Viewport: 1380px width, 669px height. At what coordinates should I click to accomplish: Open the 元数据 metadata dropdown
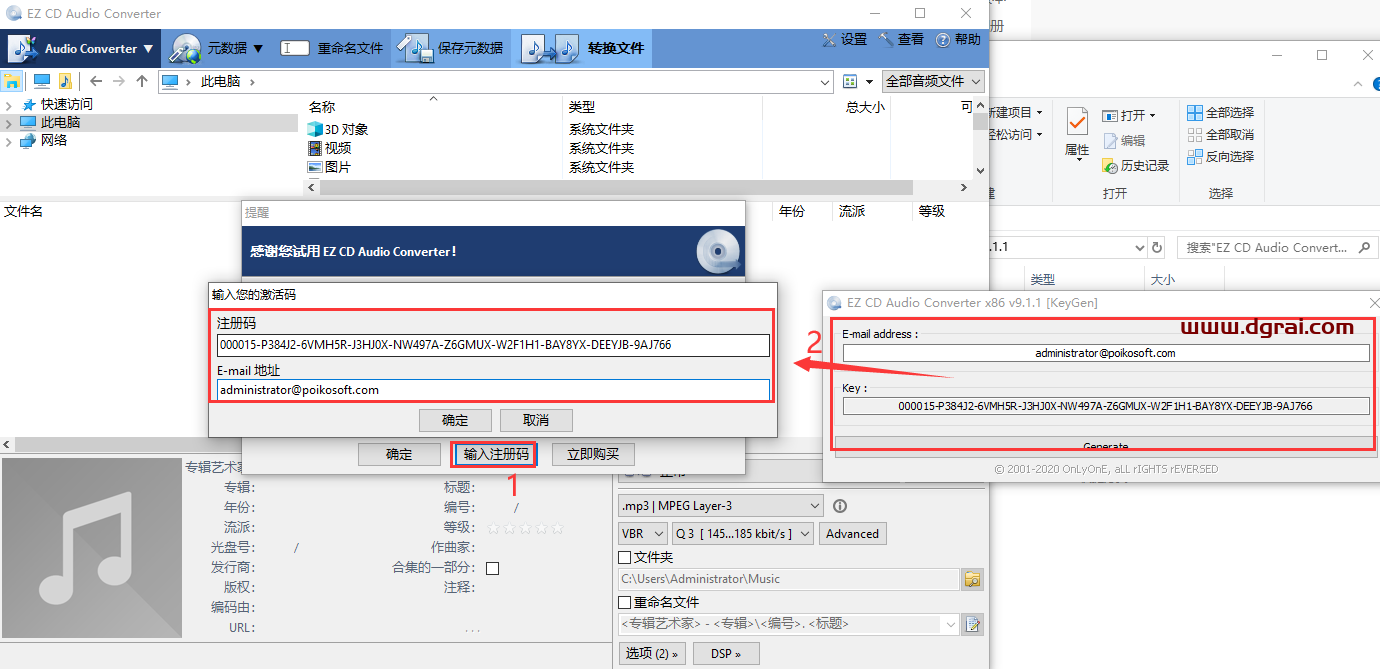(217, 48)
